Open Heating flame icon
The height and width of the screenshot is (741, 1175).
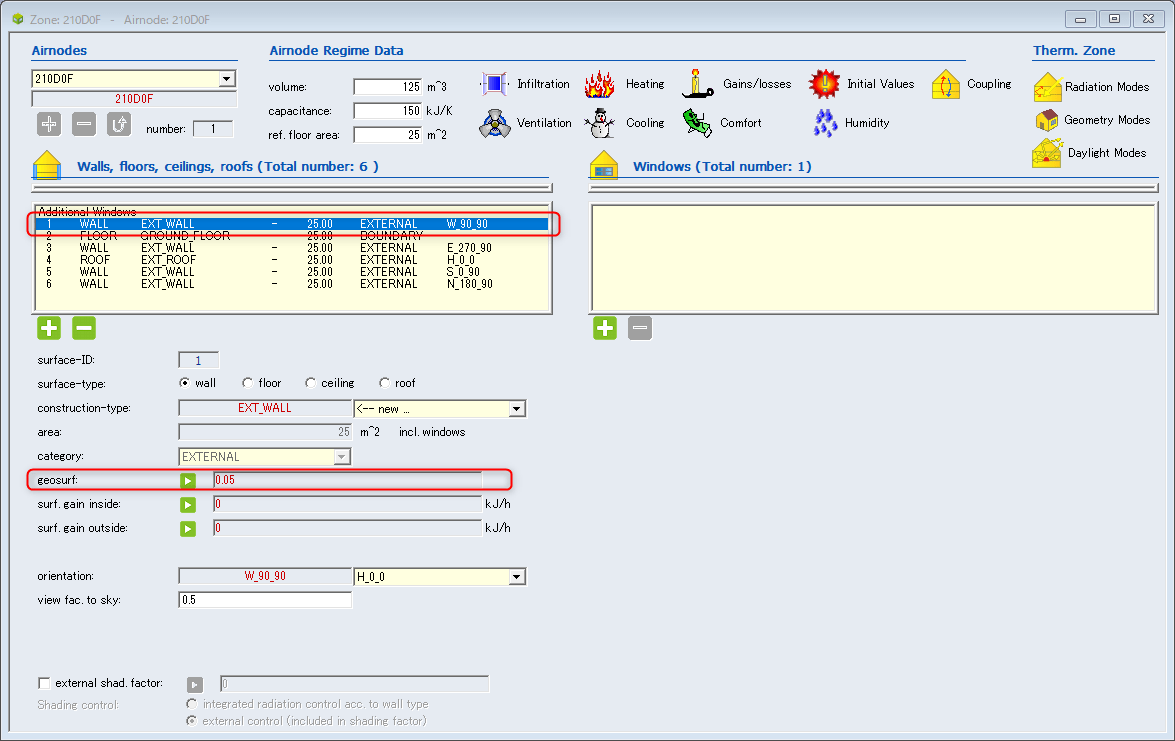599,84
